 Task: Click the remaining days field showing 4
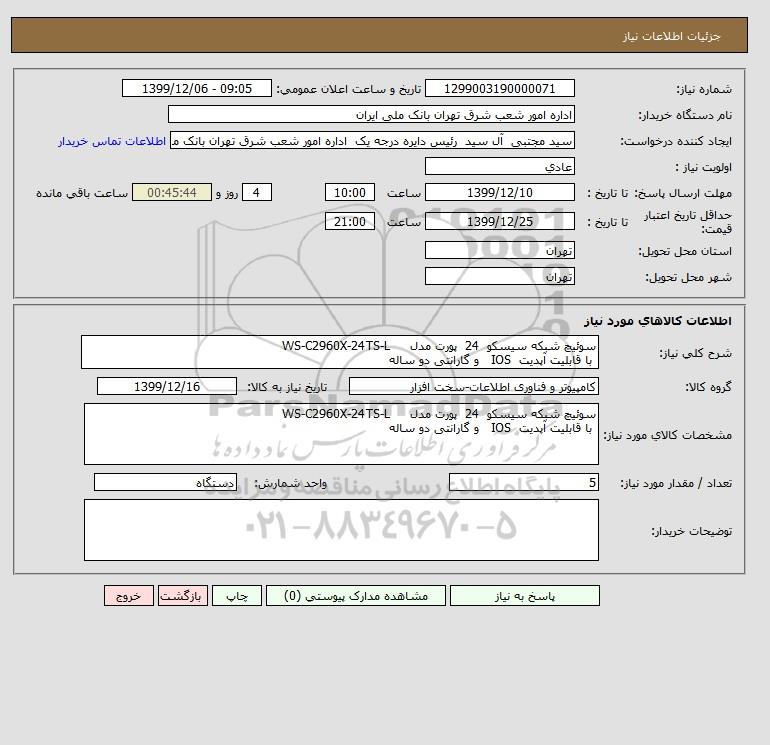coord(256,193)
